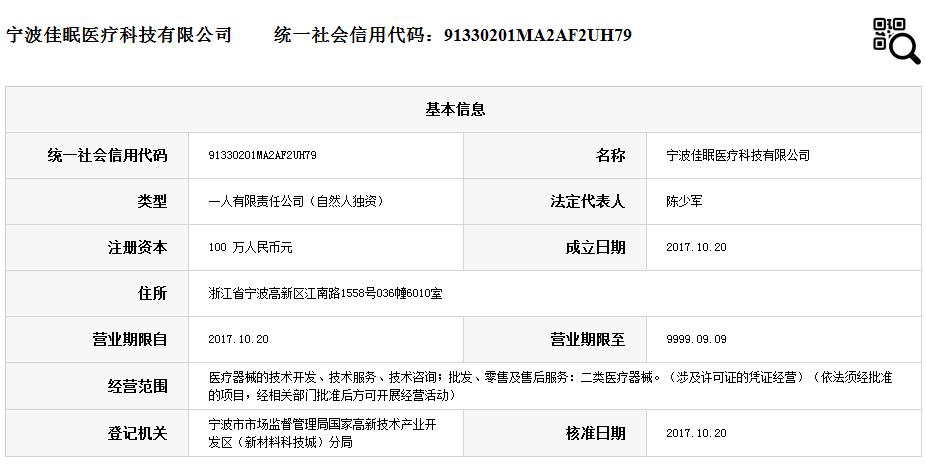This screenshot has width=926, height=465.
Task: Select the 核准日期 value 2017.10.20
Action: tap(696, 433)
